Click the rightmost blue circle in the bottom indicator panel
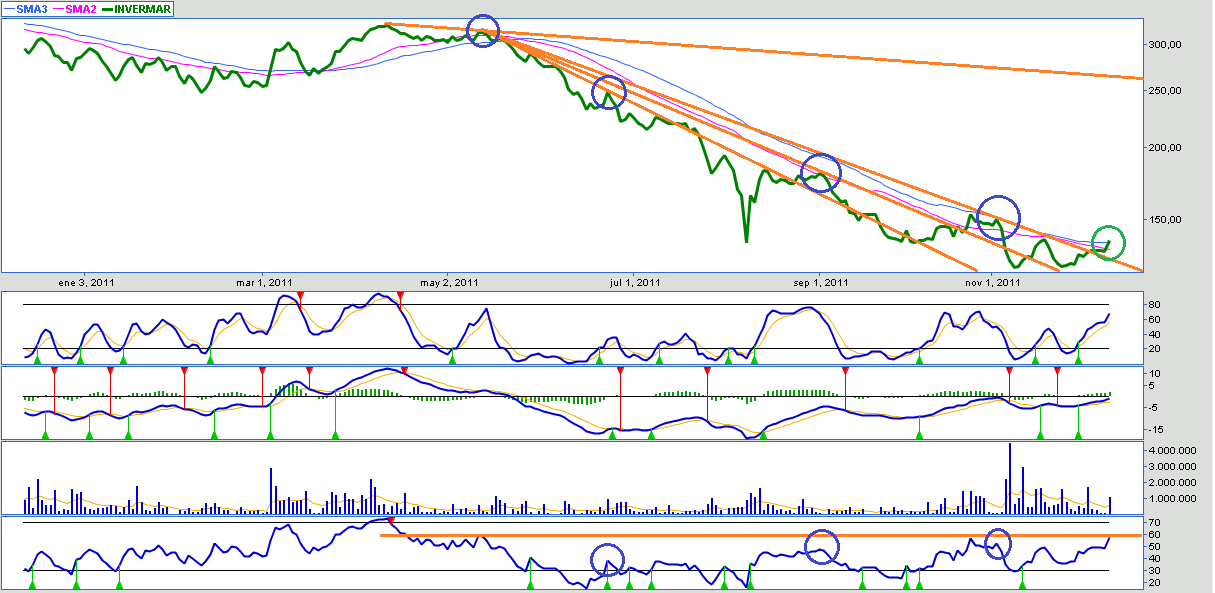The image size is (1215, 593). [x=998, y=544]
